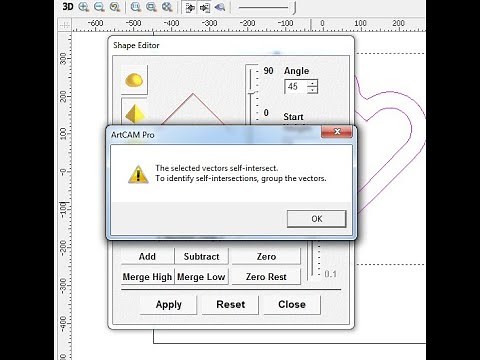Screen dimensions: 480x360
Task: Click the purple relief view toolbar icon
Action: point(220,7)
